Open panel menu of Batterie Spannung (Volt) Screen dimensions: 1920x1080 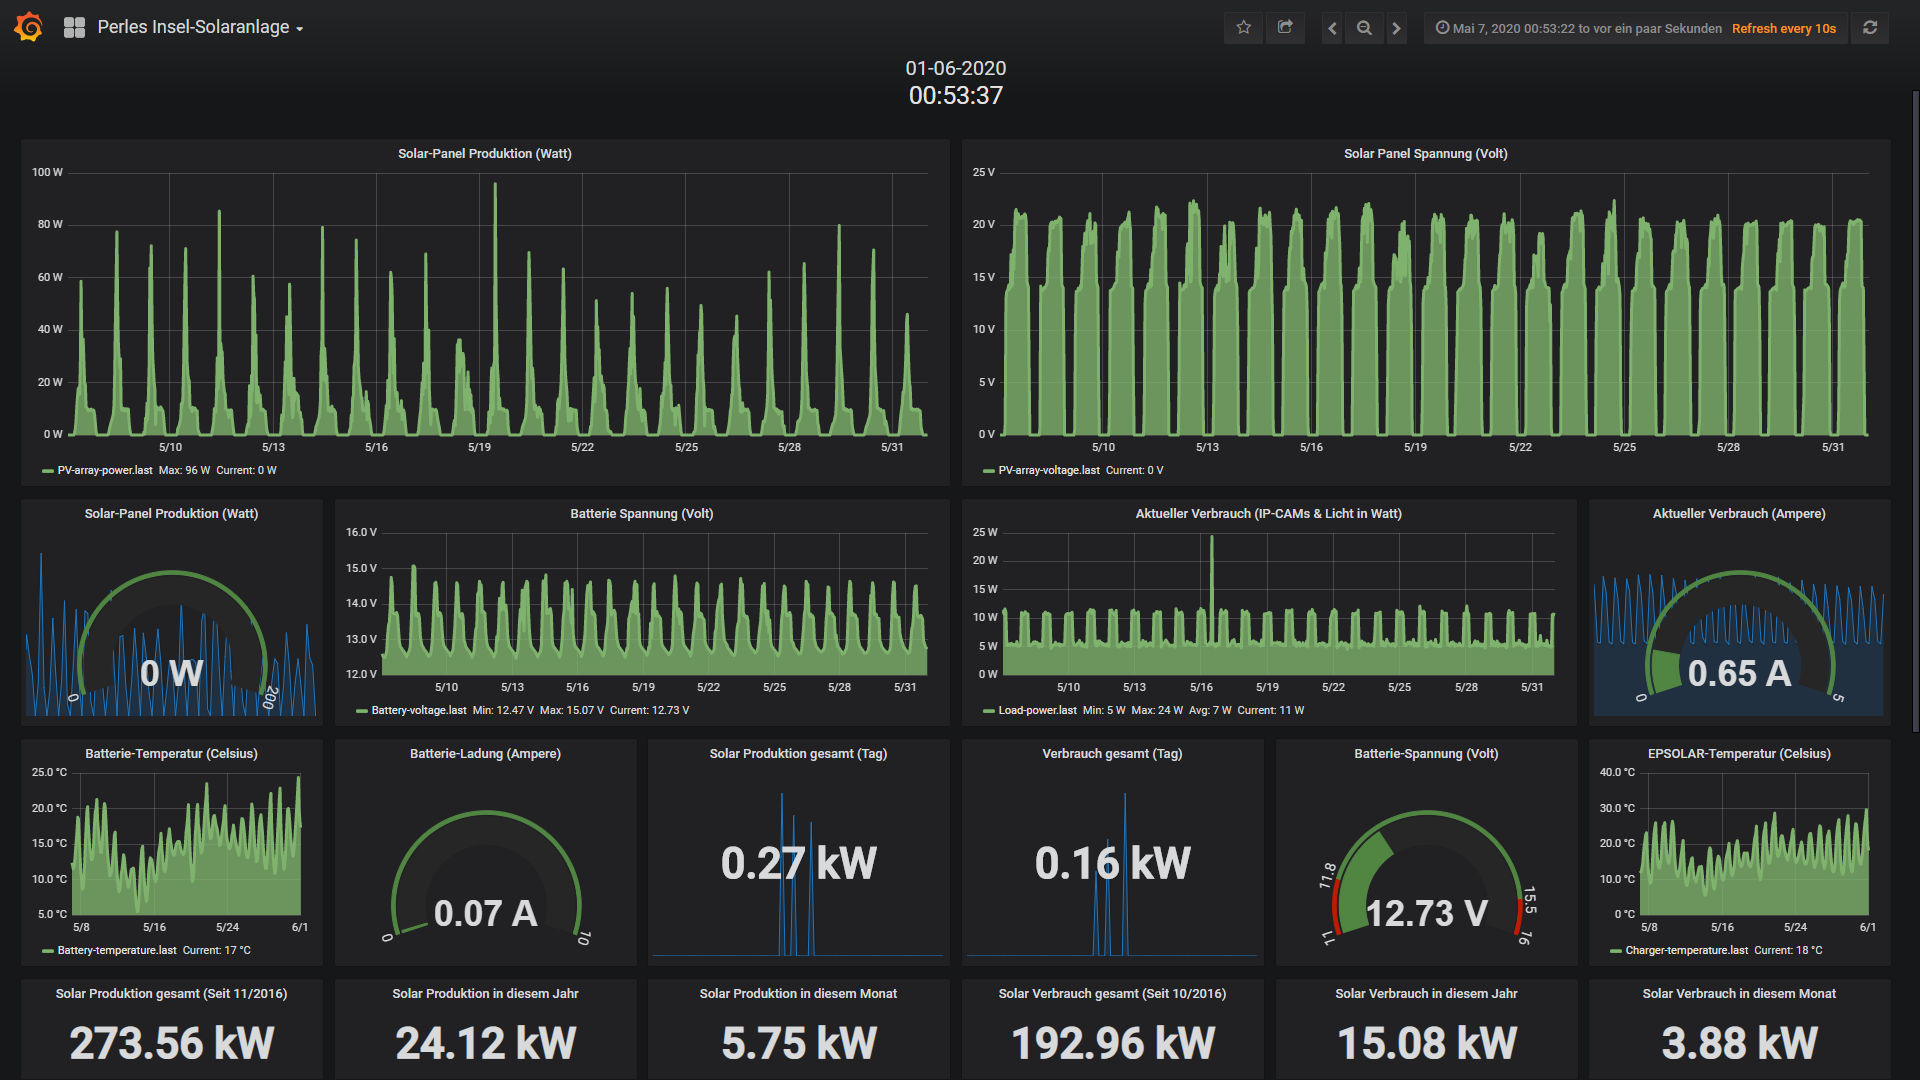point(641,513)
